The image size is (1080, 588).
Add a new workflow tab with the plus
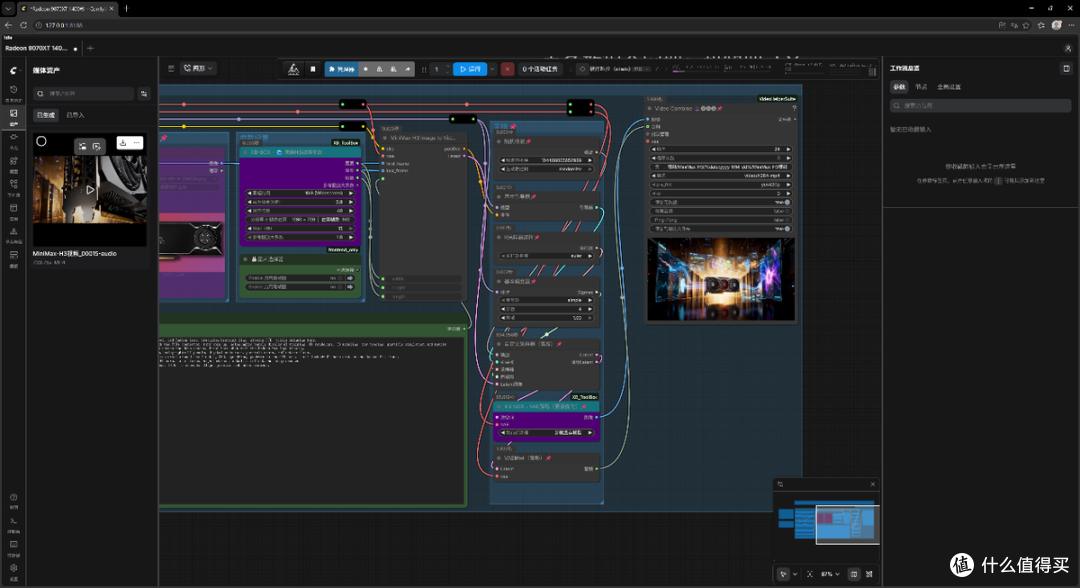90,48
